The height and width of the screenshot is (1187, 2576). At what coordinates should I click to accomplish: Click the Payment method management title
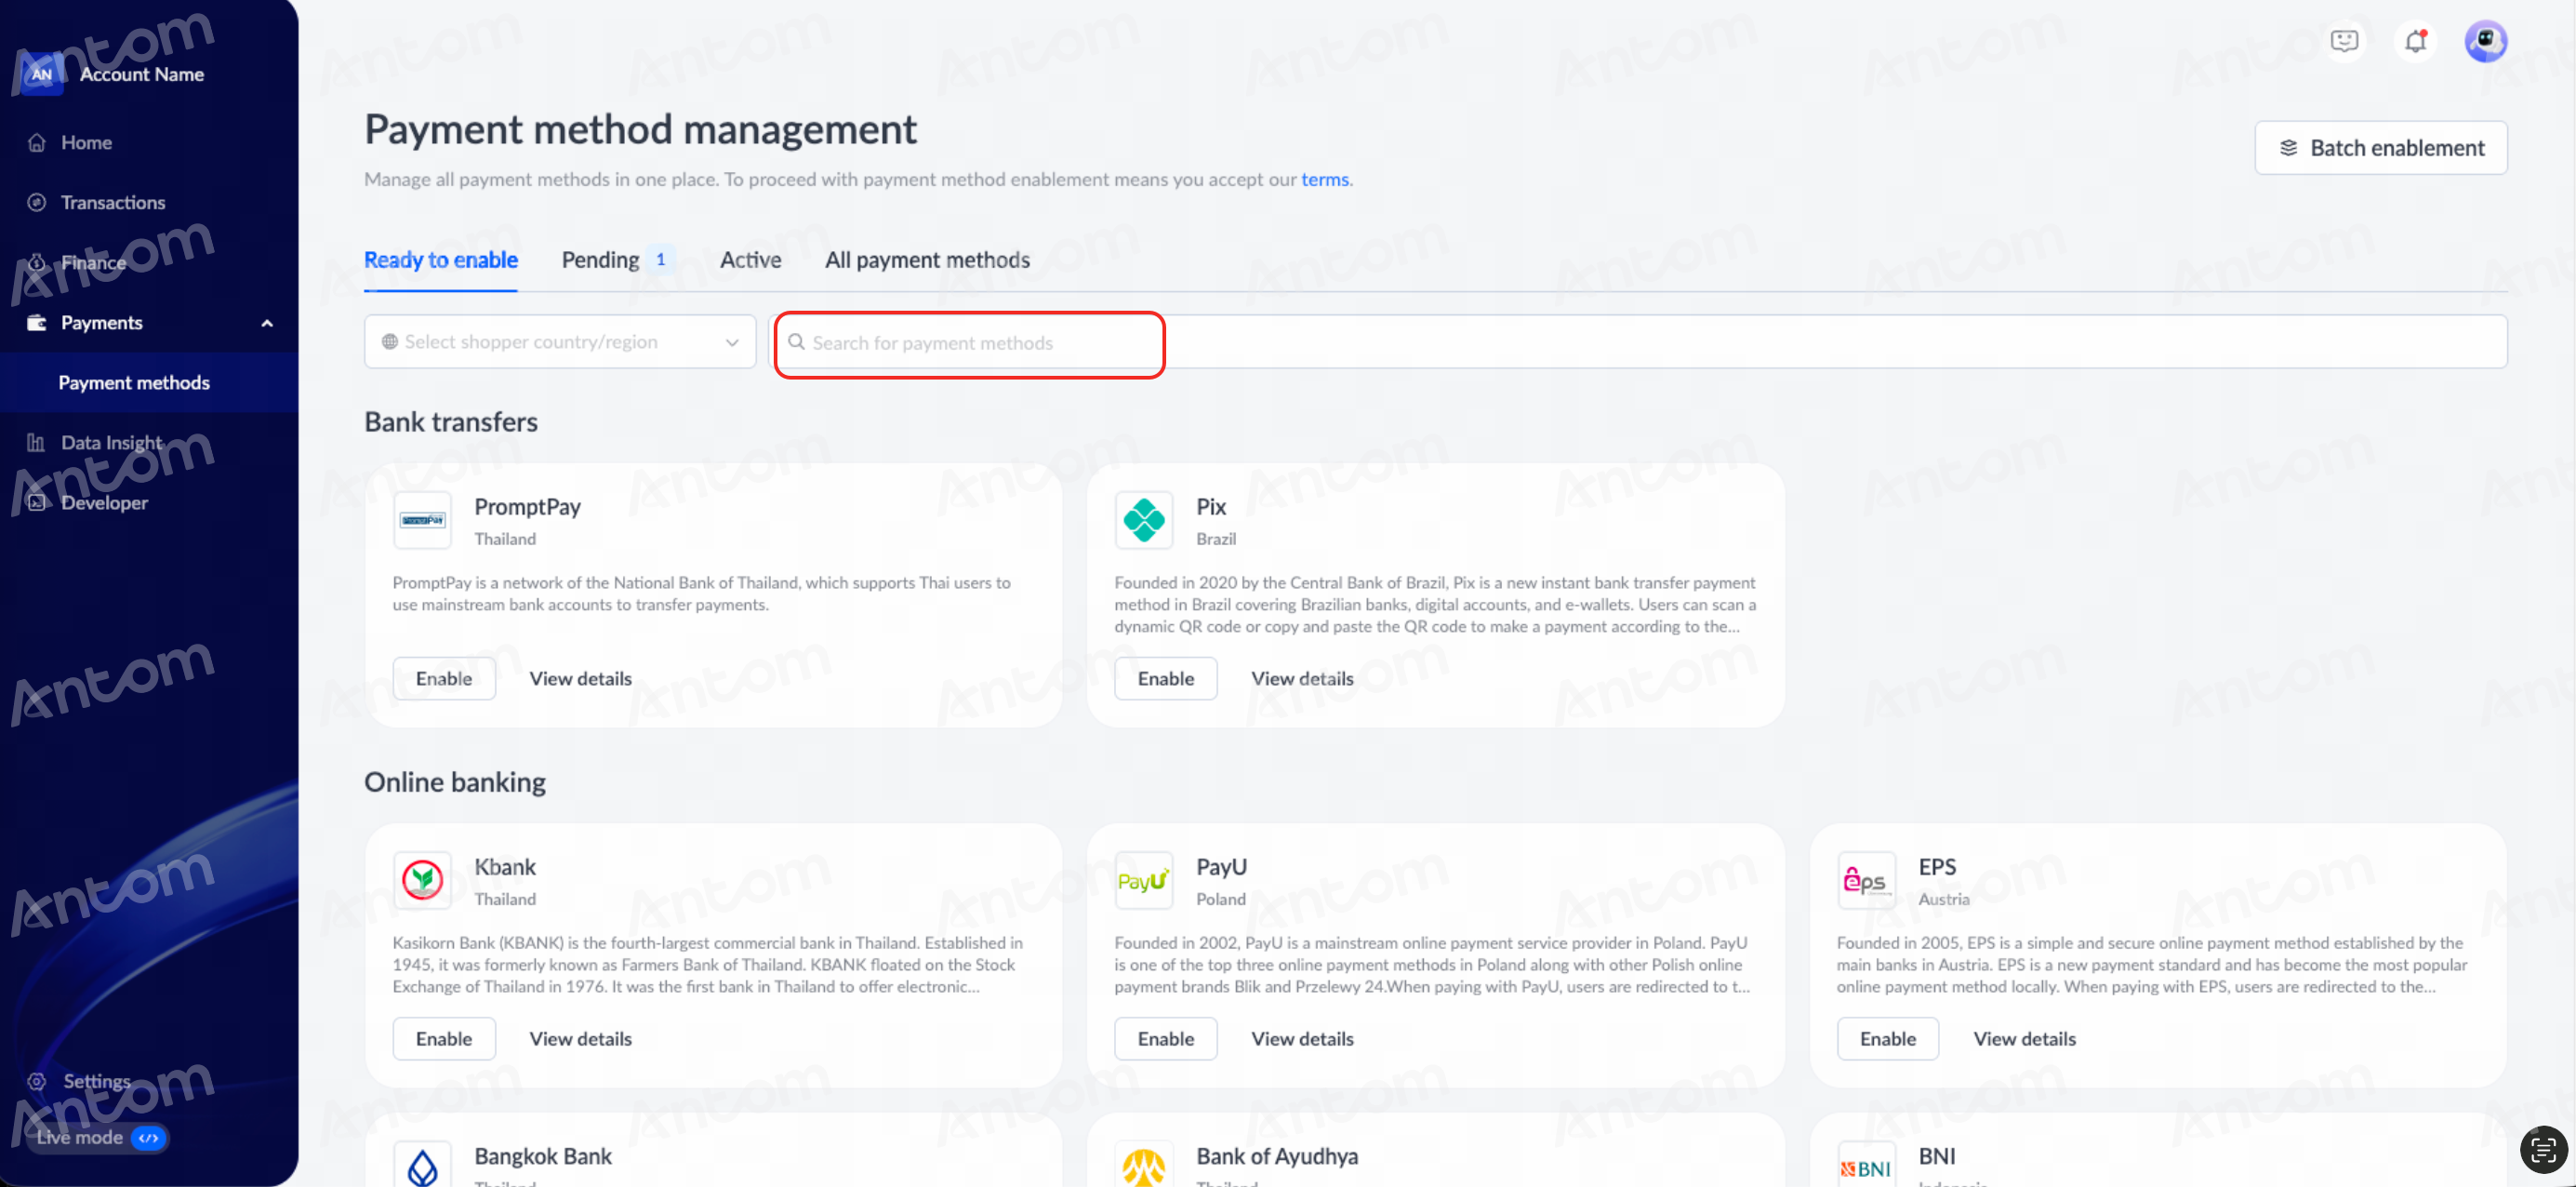640,130
